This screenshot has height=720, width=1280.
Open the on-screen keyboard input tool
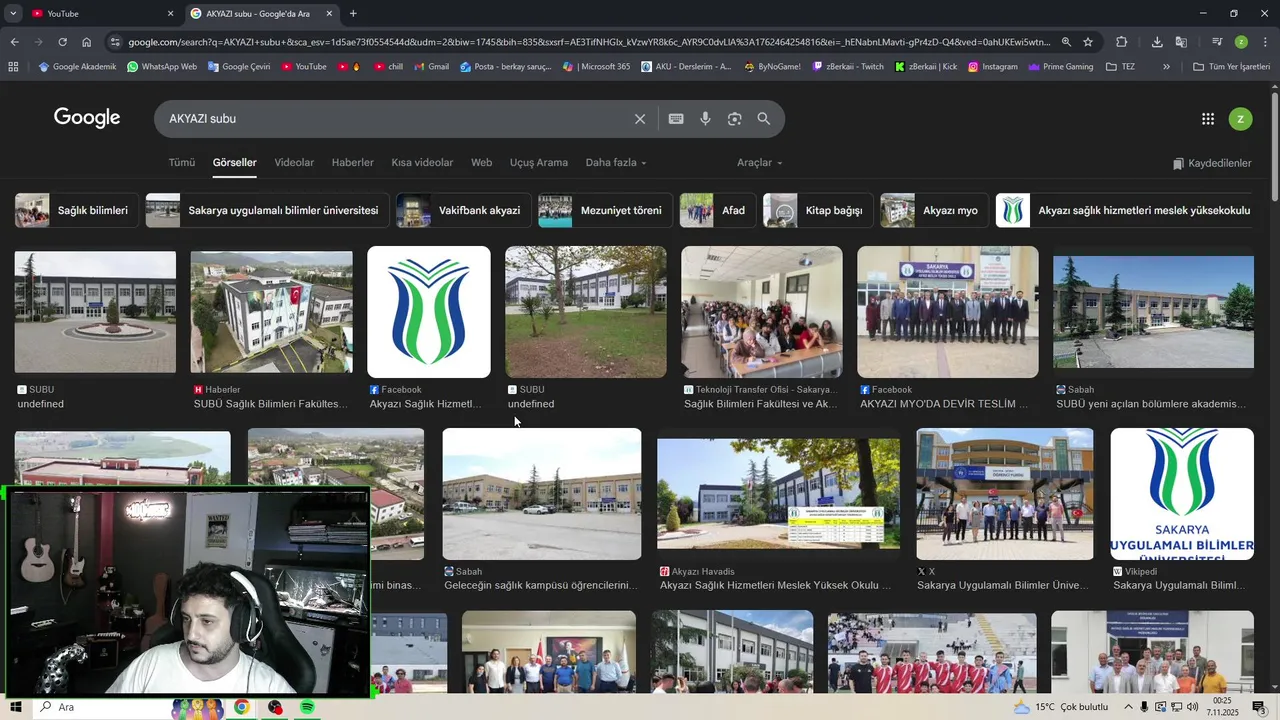[676, 119]
